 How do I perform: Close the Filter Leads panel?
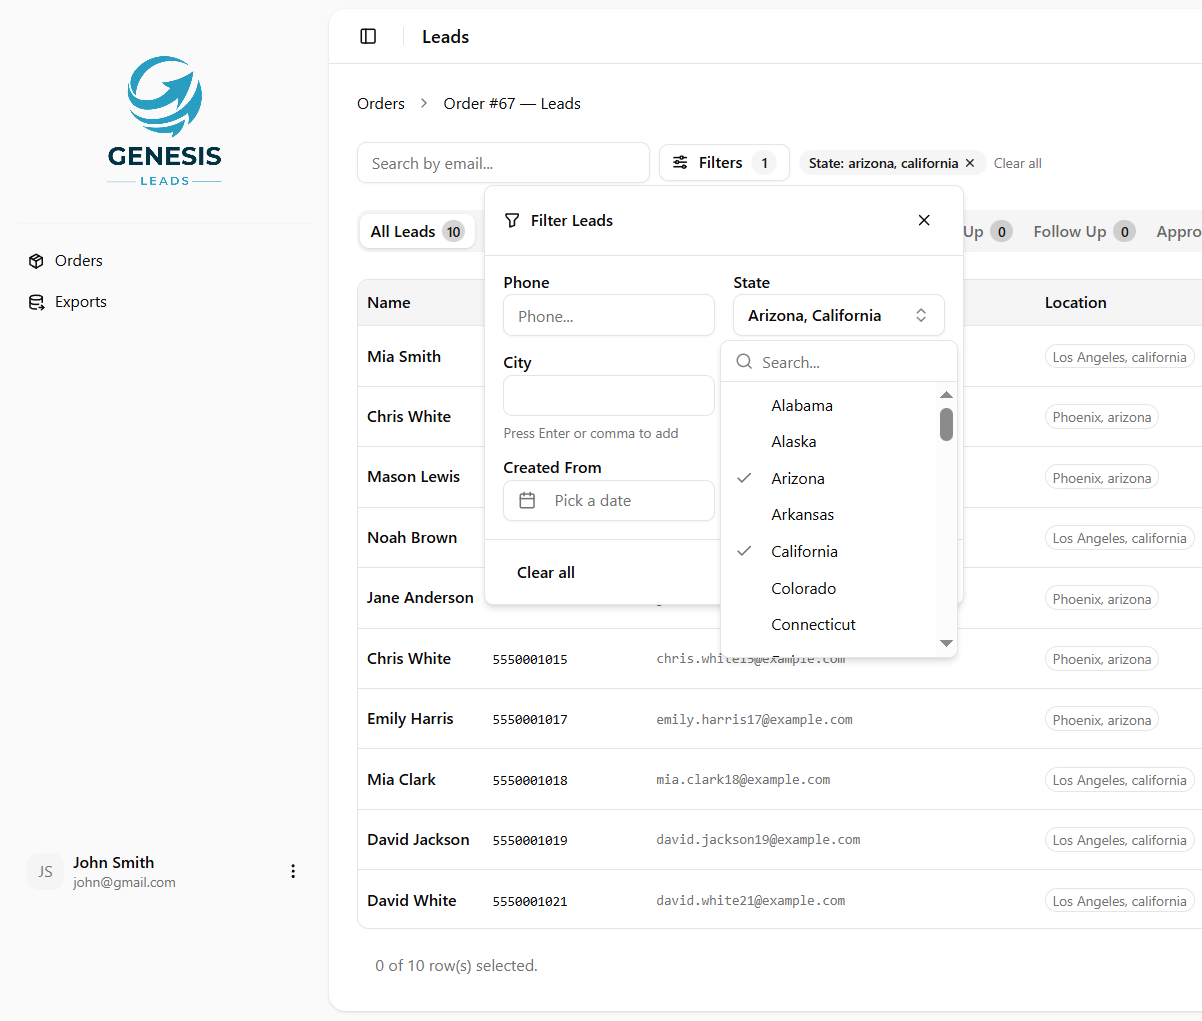pos(924,220)
